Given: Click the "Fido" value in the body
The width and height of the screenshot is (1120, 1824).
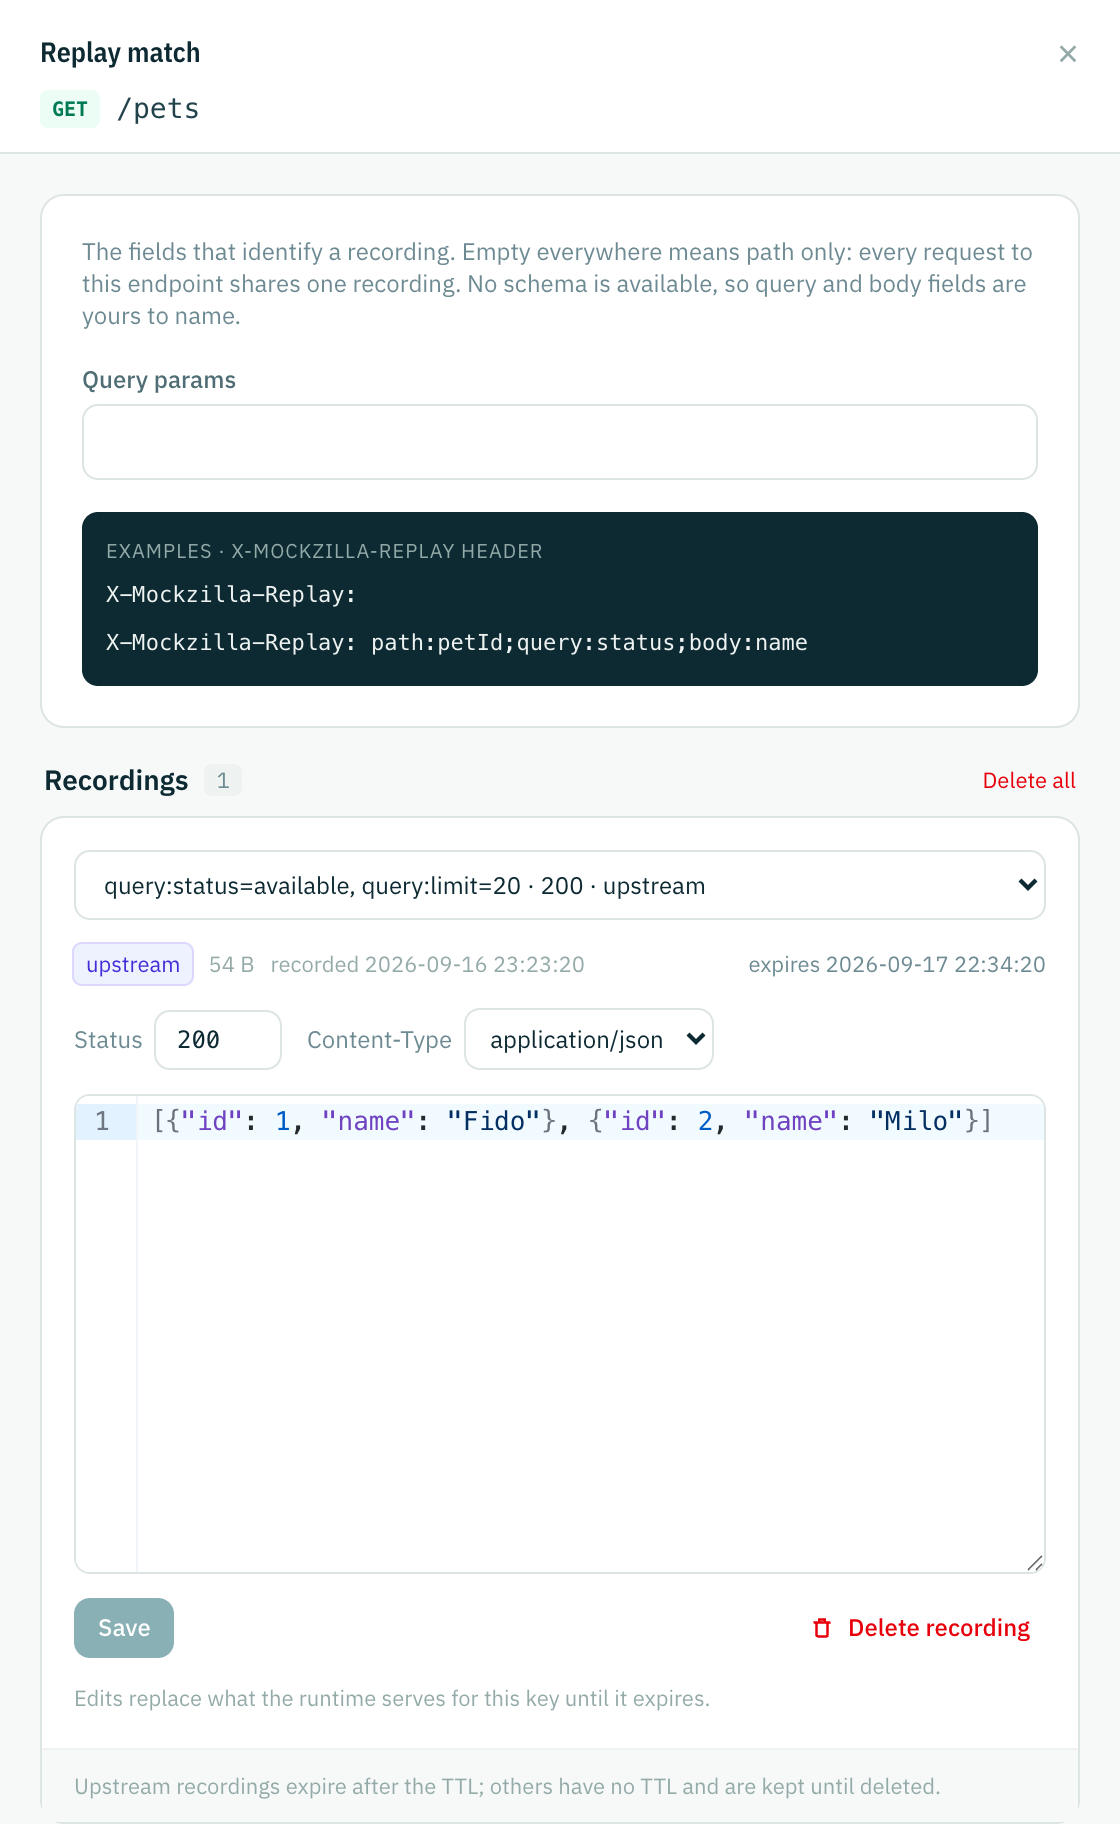Looking at the screenshot, I should point(493,1121).
